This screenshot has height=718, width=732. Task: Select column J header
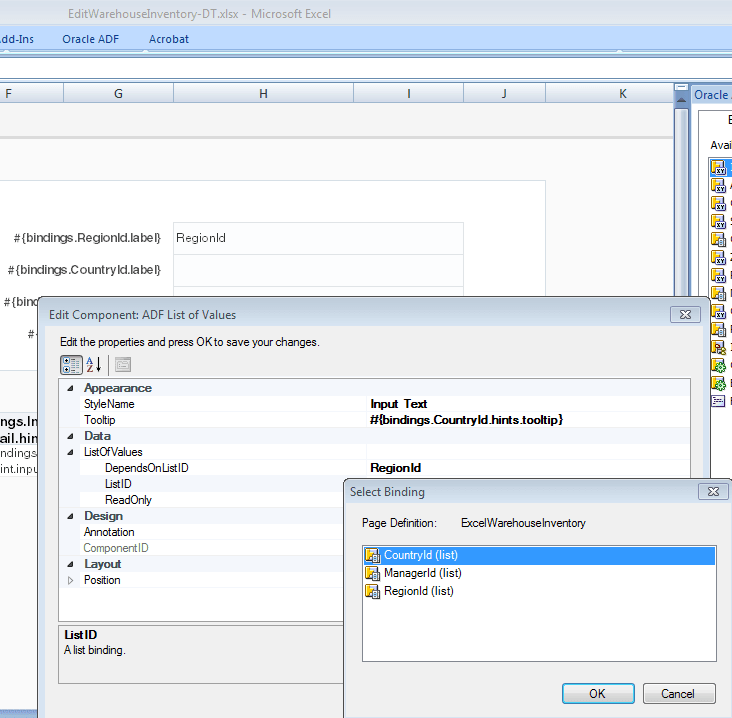coord(504,94)
